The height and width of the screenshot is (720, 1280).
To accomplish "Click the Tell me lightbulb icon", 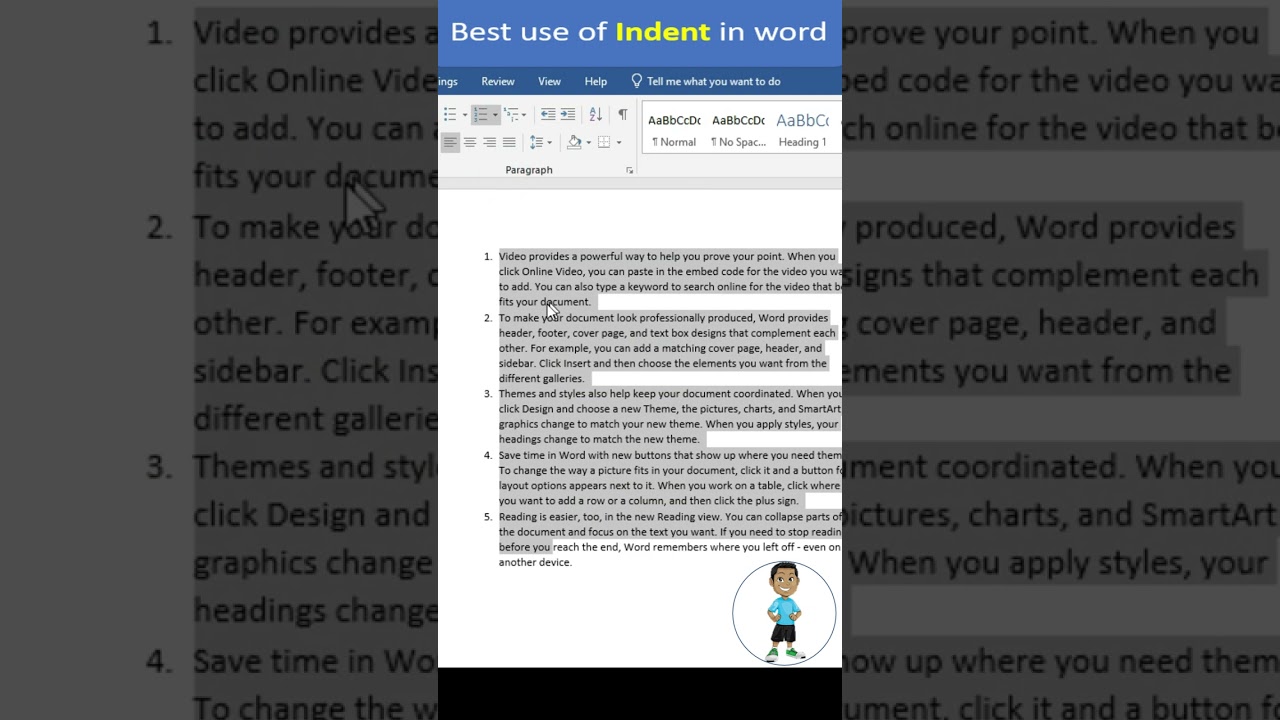I will pyautogui.click(x=636, y=81).
